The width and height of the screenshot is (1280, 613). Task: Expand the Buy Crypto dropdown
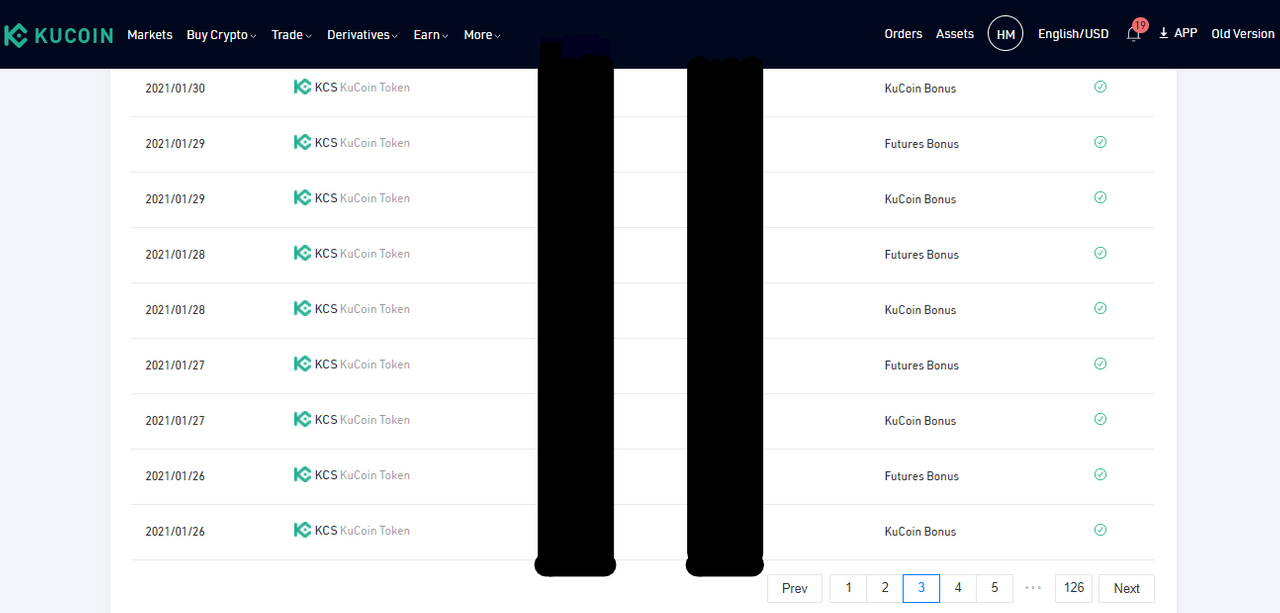221,34
